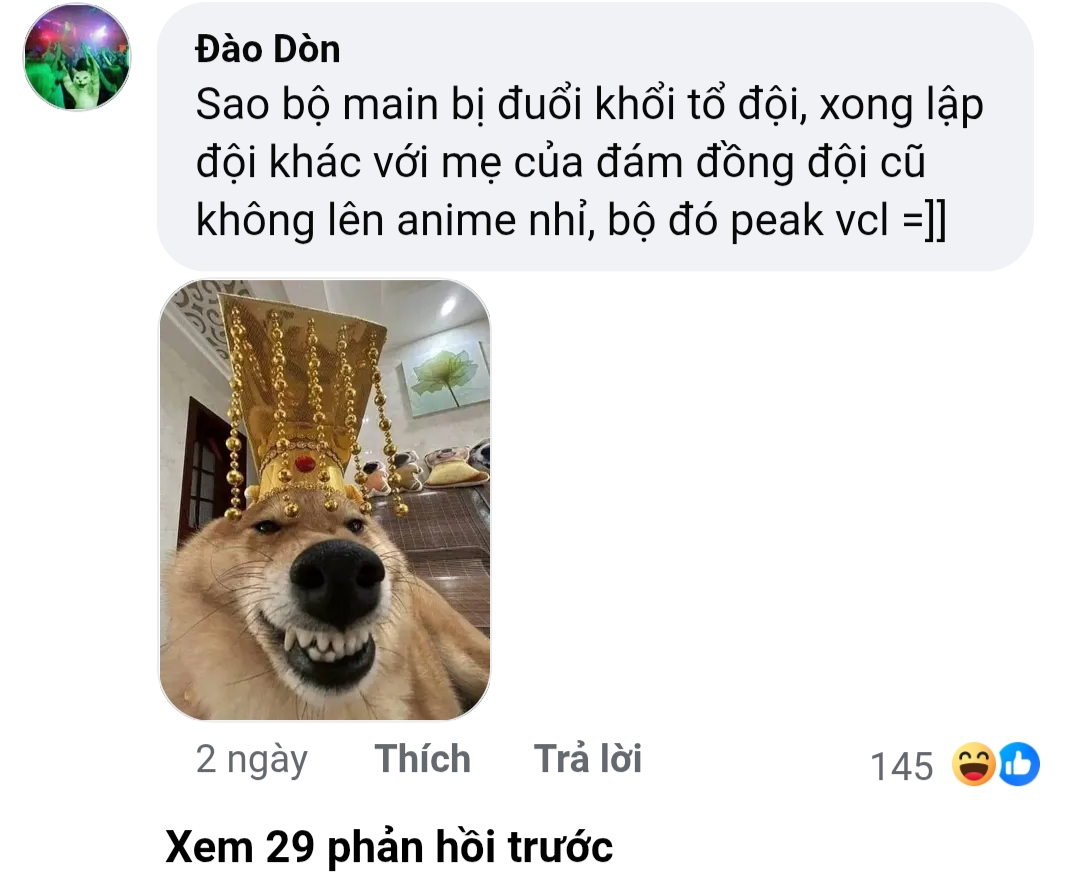This screenshot has width=1080, height=896.
Task: Open Đào Dòn's profile picture avatar
Action: point(77,58)
